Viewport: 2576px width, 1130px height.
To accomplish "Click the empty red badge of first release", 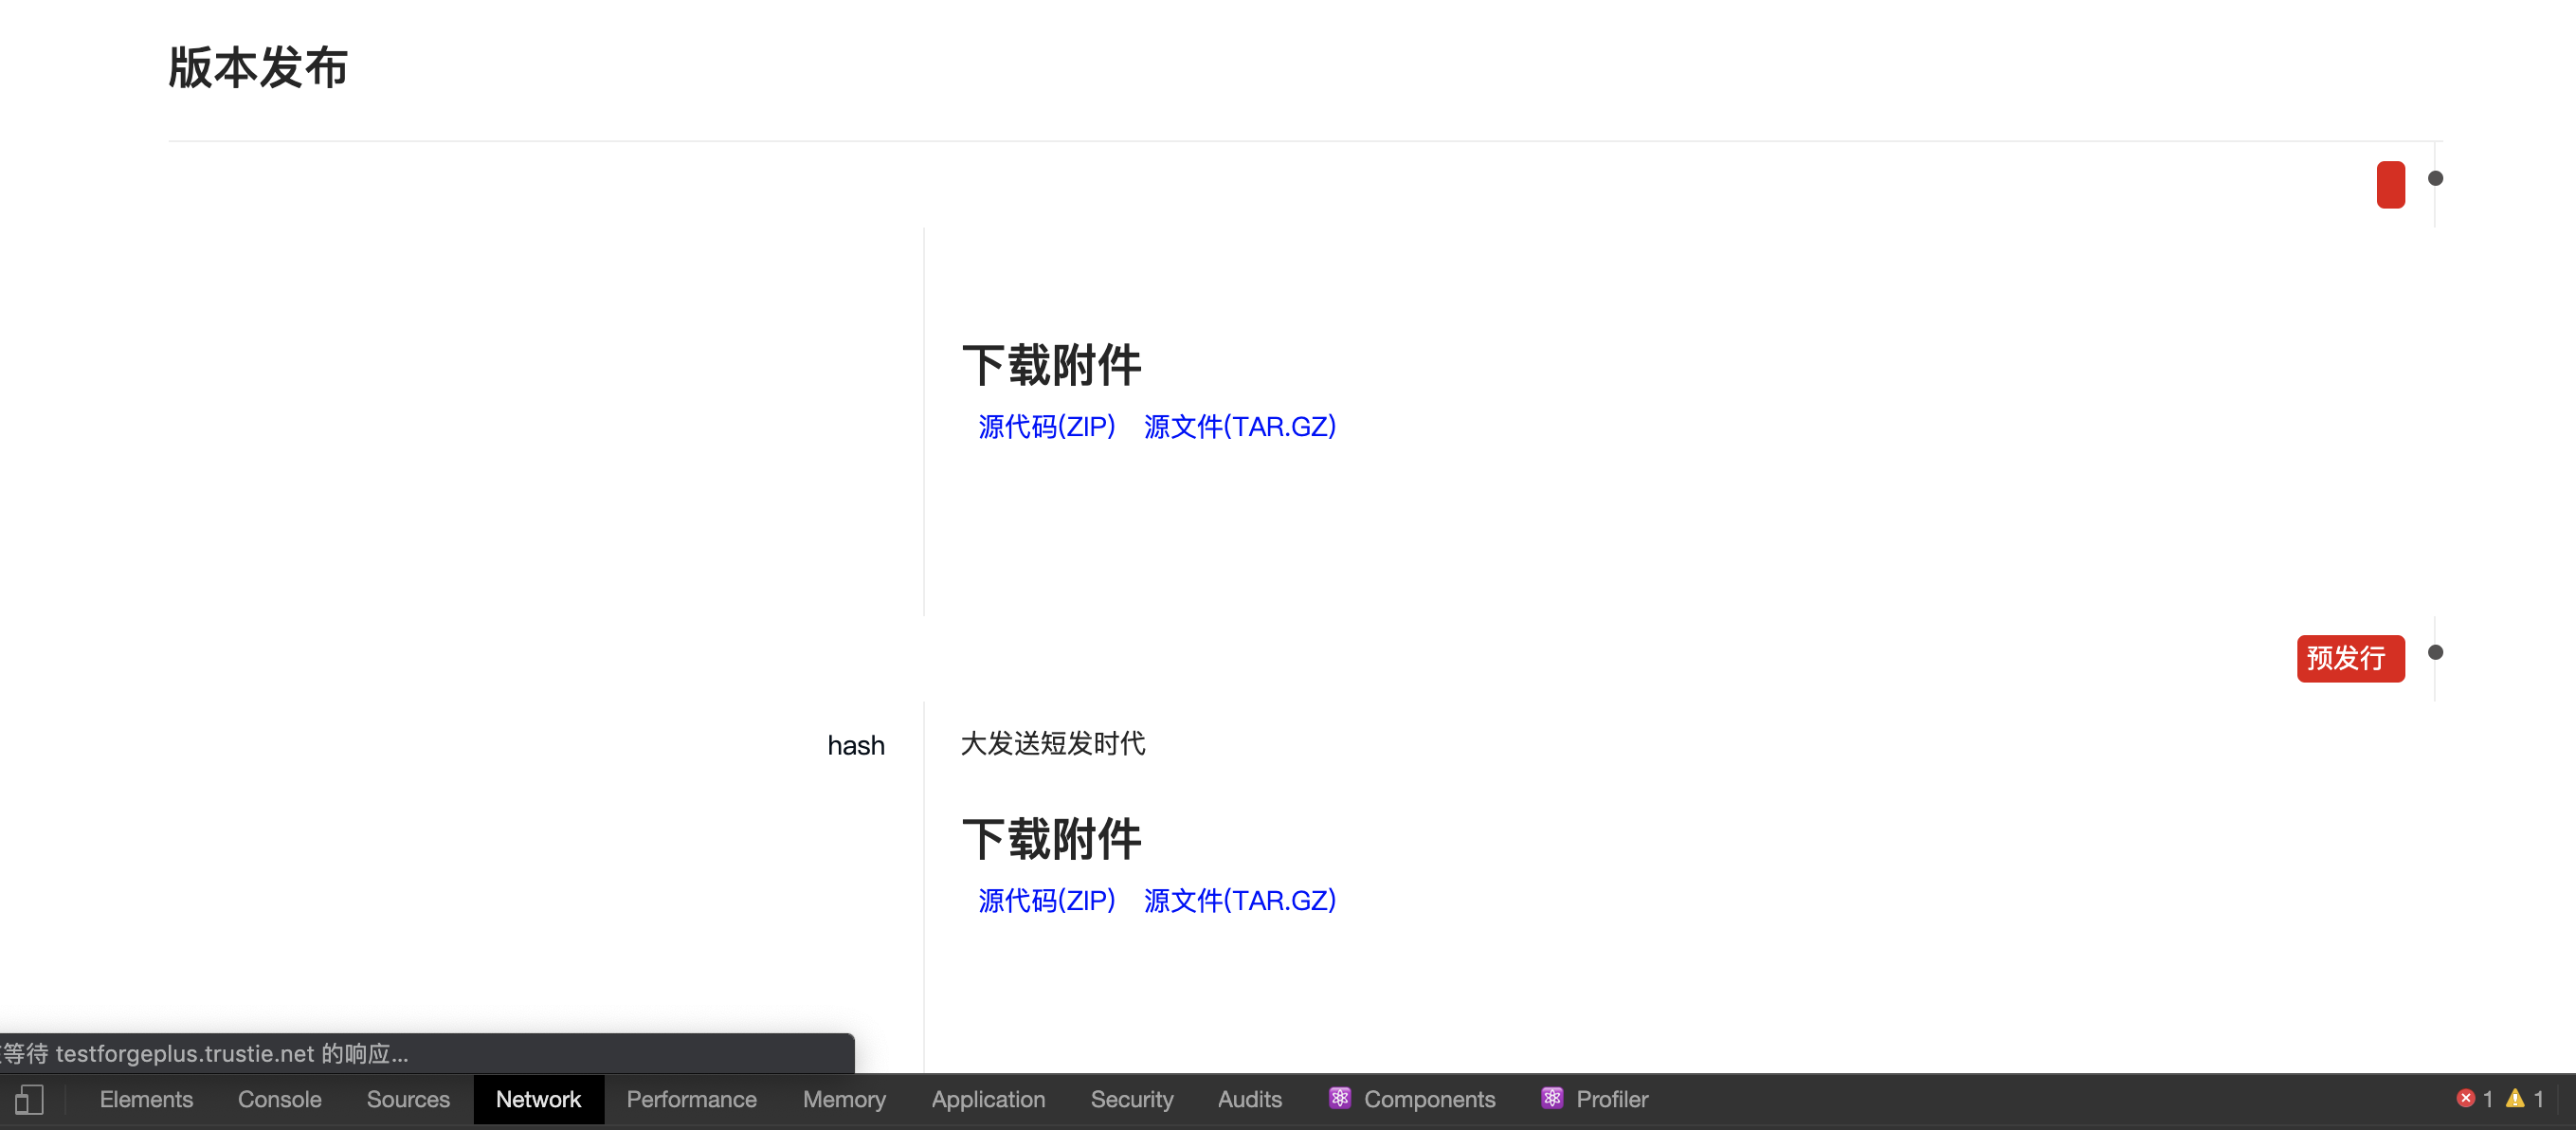I will [2390, 184].
